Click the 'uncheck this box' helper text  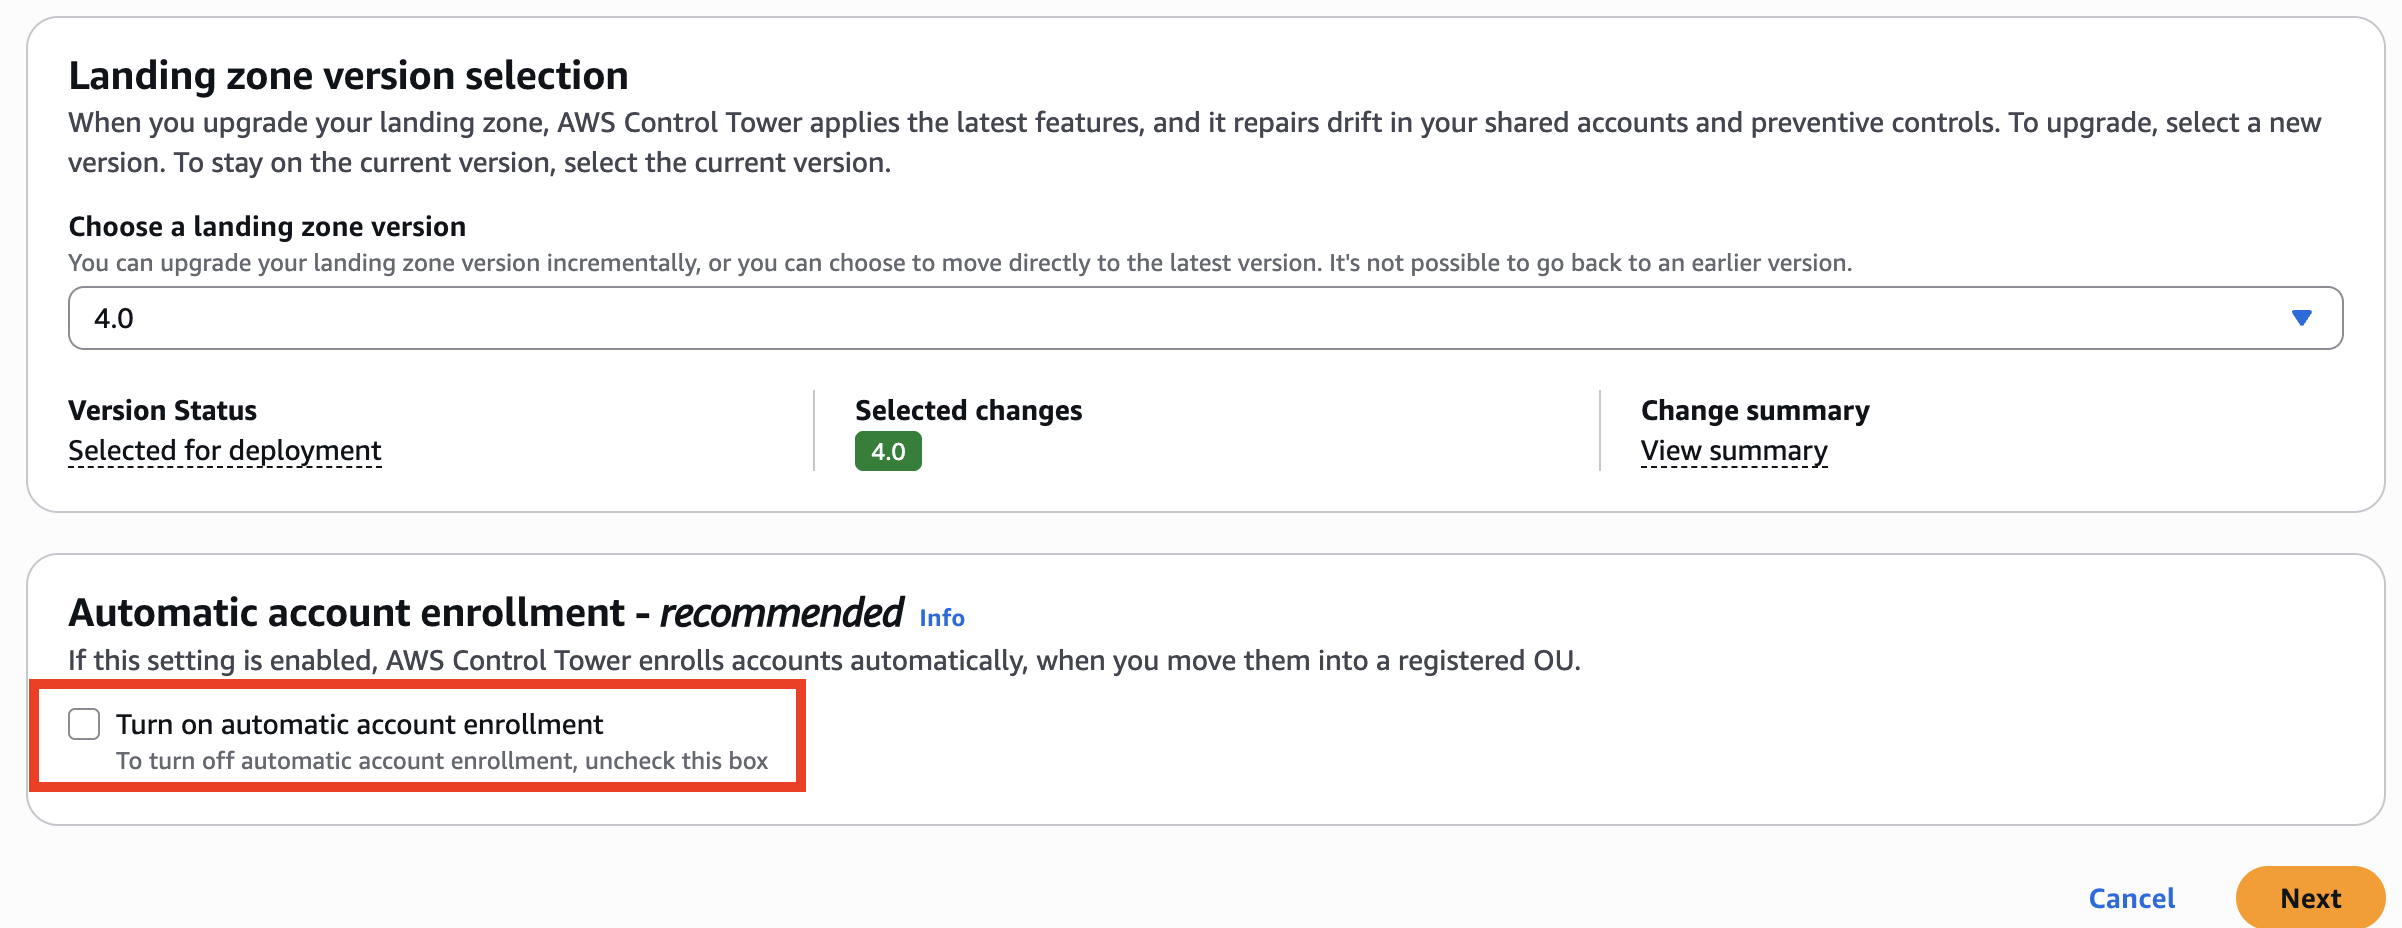pos(676,761)
